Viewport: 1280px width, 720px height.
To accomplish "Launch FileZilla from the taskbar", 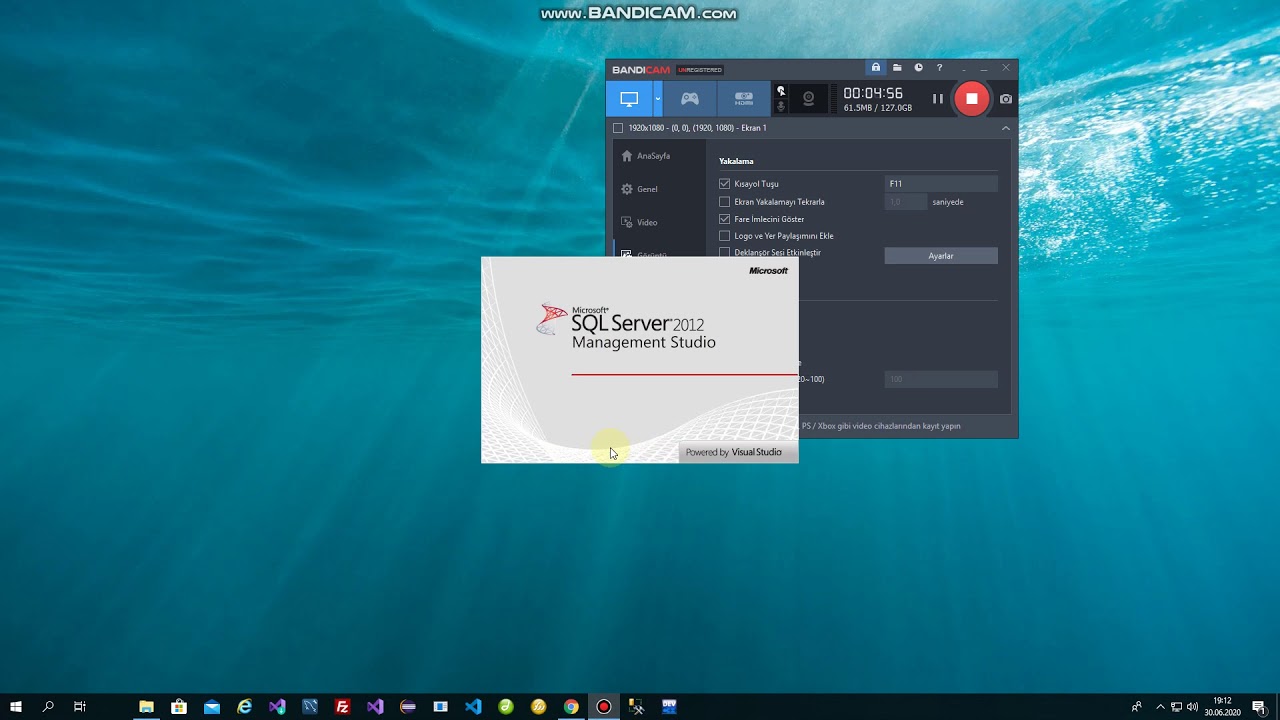I will pyautogui.click(x=342, y=706).
